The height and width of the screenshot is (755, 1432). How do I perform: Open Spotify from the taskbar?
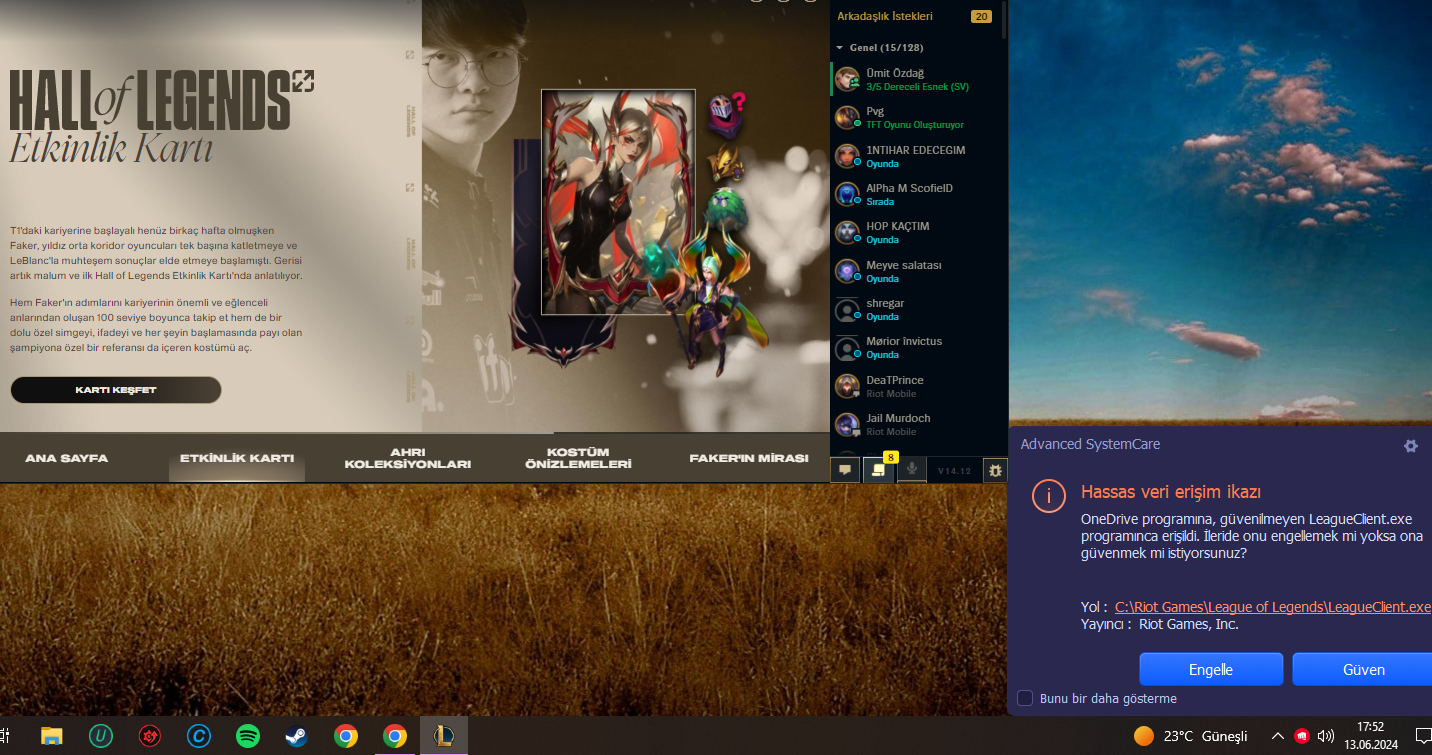tap(248, 736)
